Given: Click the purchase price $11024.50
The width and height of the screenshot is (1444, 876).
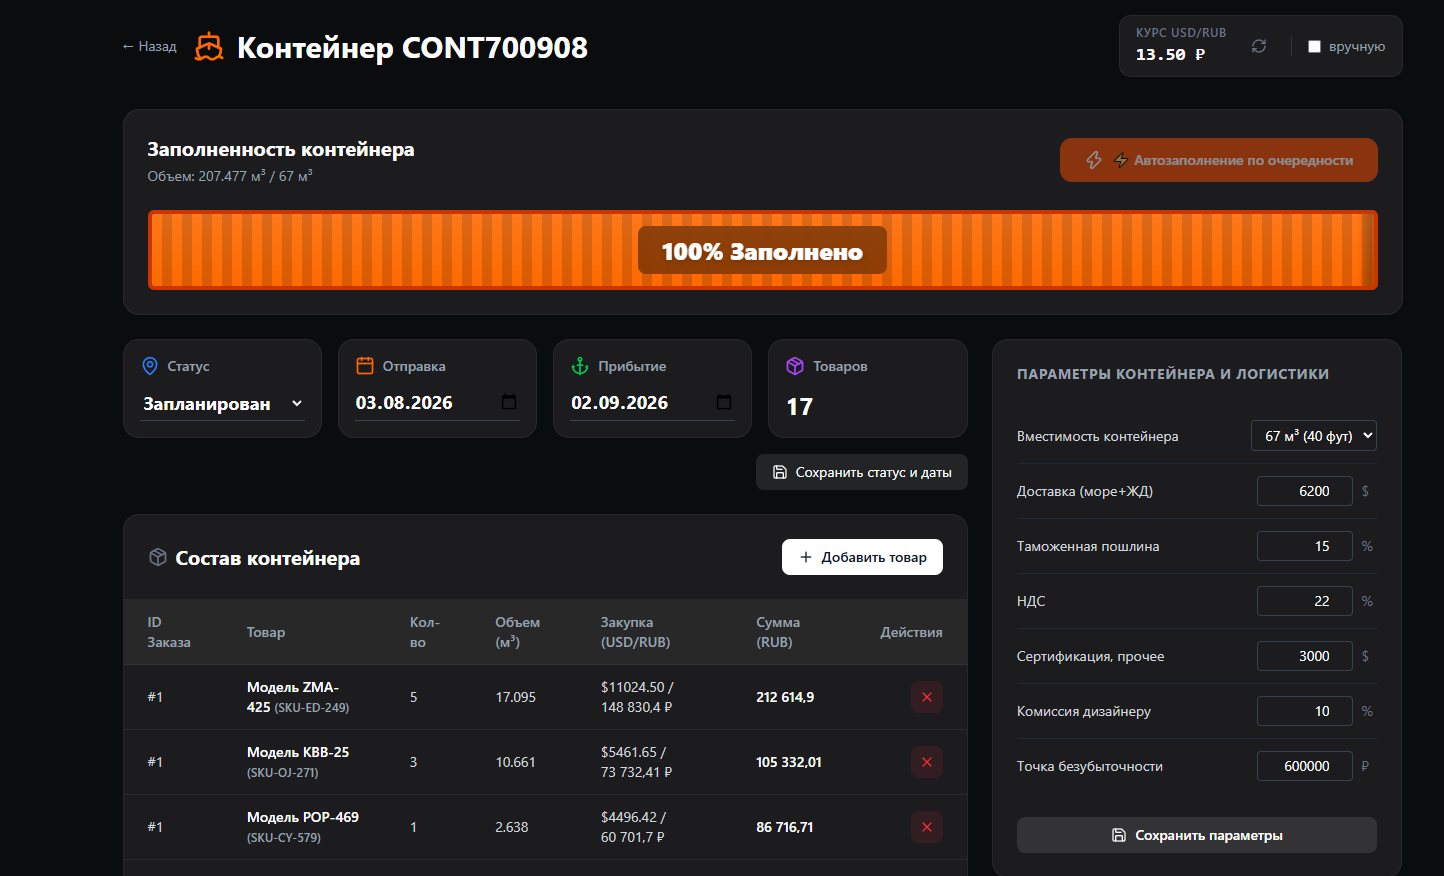Looking at the screenshot, I should (x=633, y=687).
